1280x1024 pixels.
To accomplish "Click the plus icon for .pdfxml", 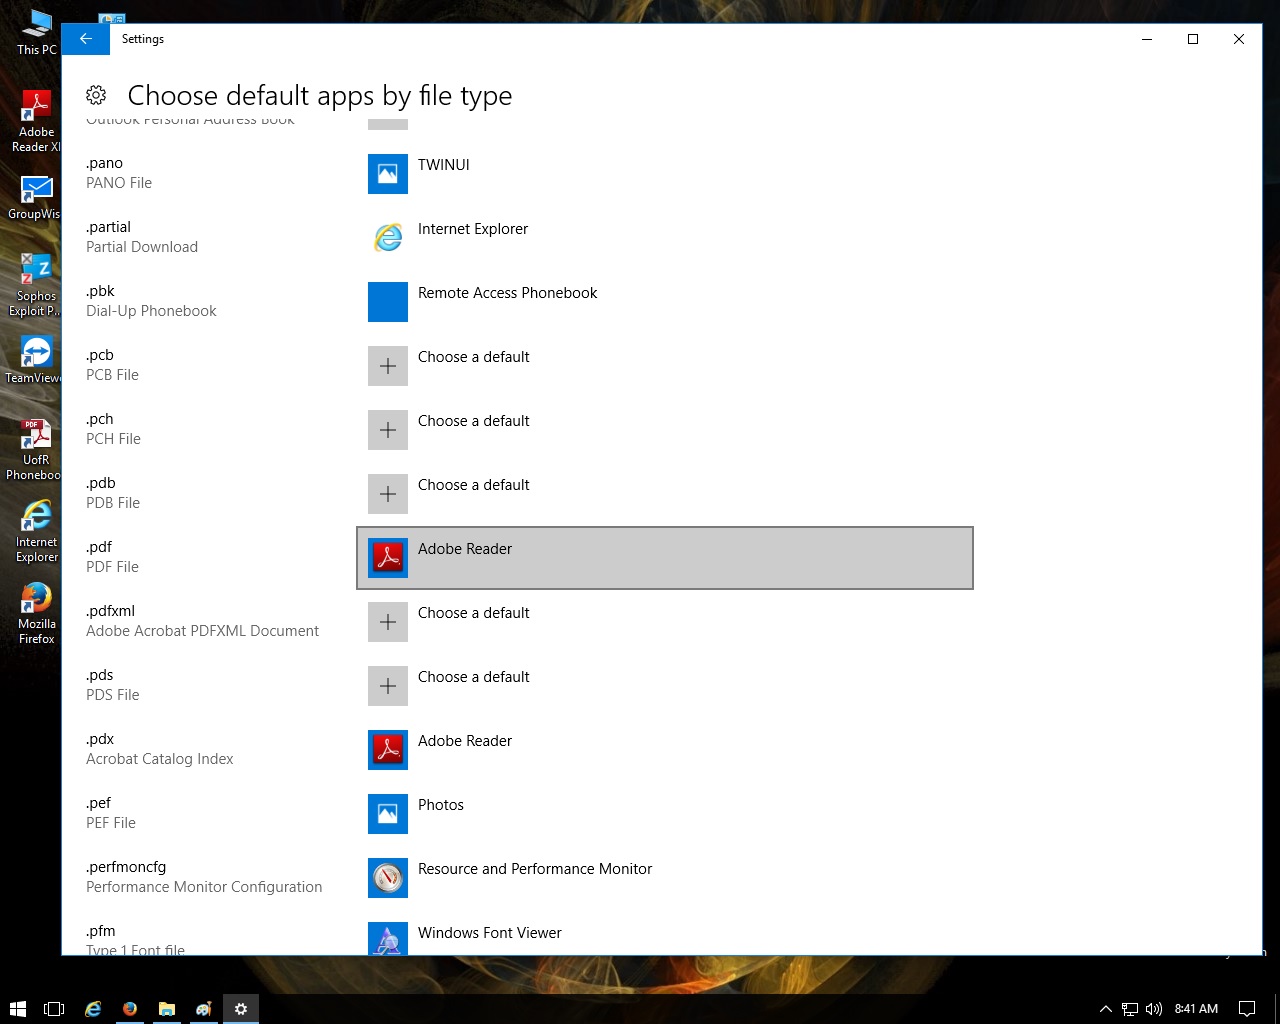I will 388,622.
